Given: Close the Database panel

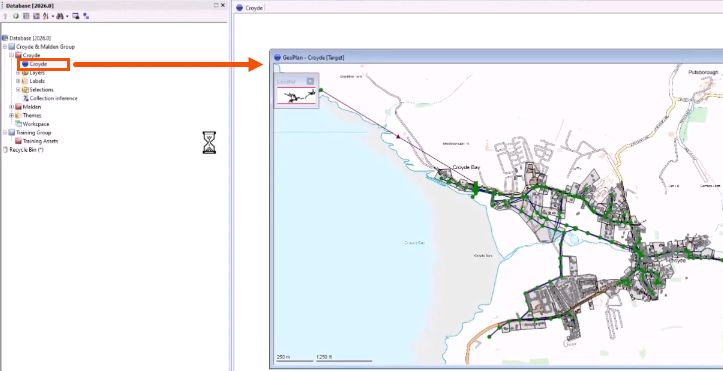Looking at the screenshot, I should (x=223, y=6).
